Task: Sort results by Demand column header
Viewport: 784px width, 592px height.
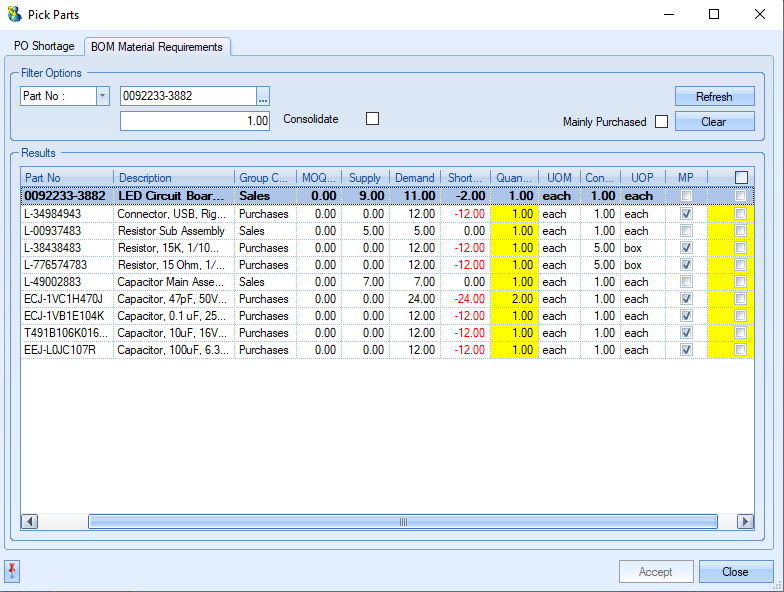Action: (x=415, y=178)
